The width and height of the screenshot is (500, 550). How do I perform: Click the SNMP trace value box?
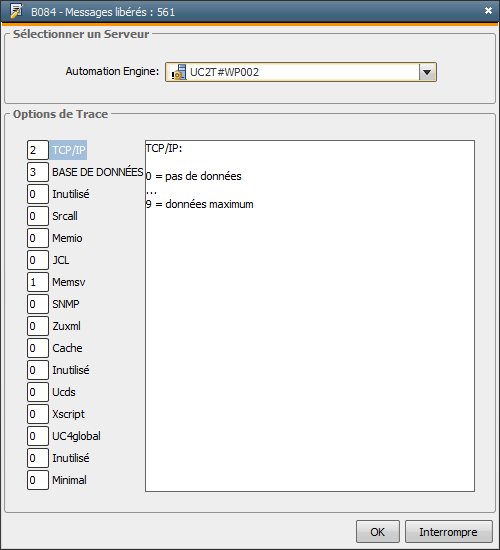38,304
